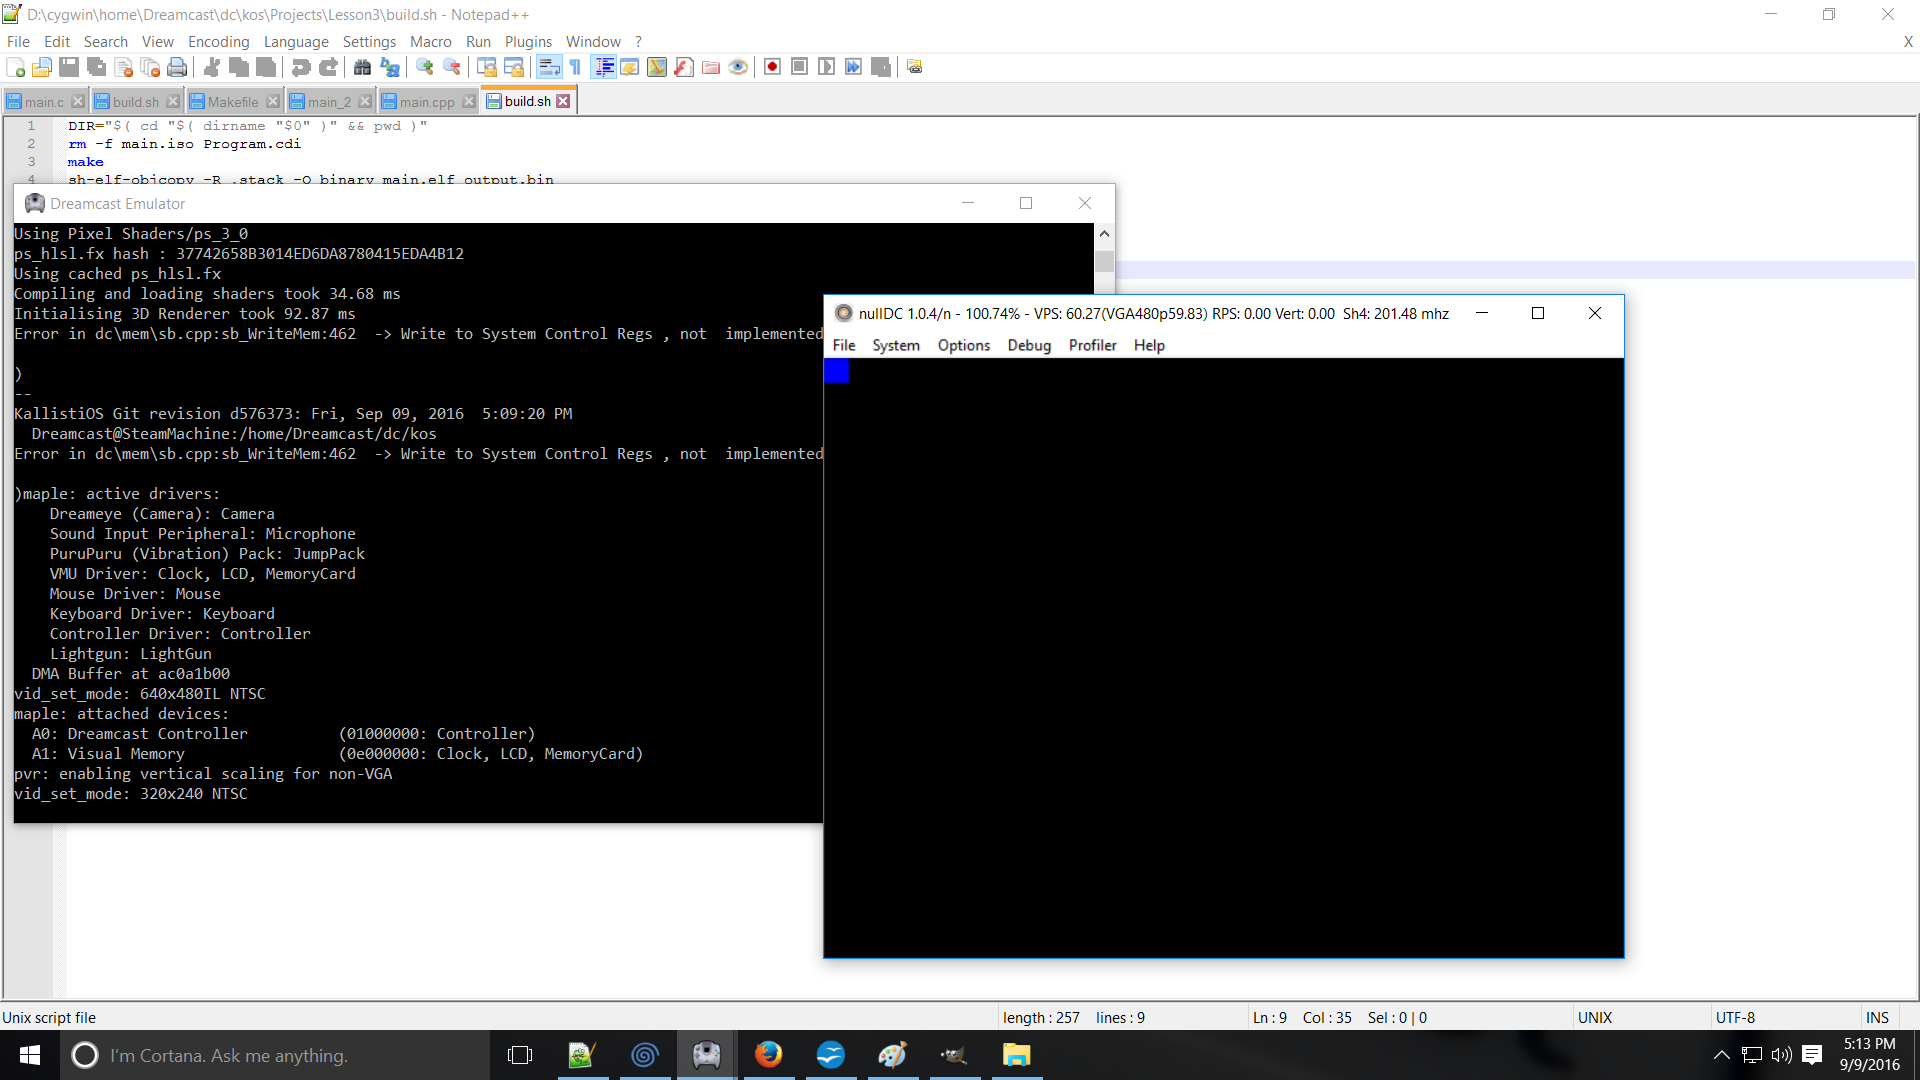
Task: Open the Search menu
Action: [x=106, y=42]
